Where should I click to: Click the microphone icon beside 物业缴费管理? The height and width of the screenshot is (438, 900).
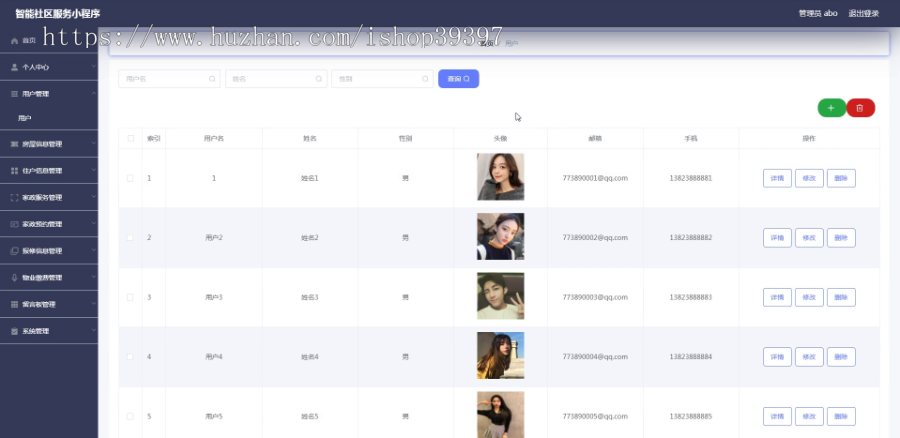click(15, 277)
